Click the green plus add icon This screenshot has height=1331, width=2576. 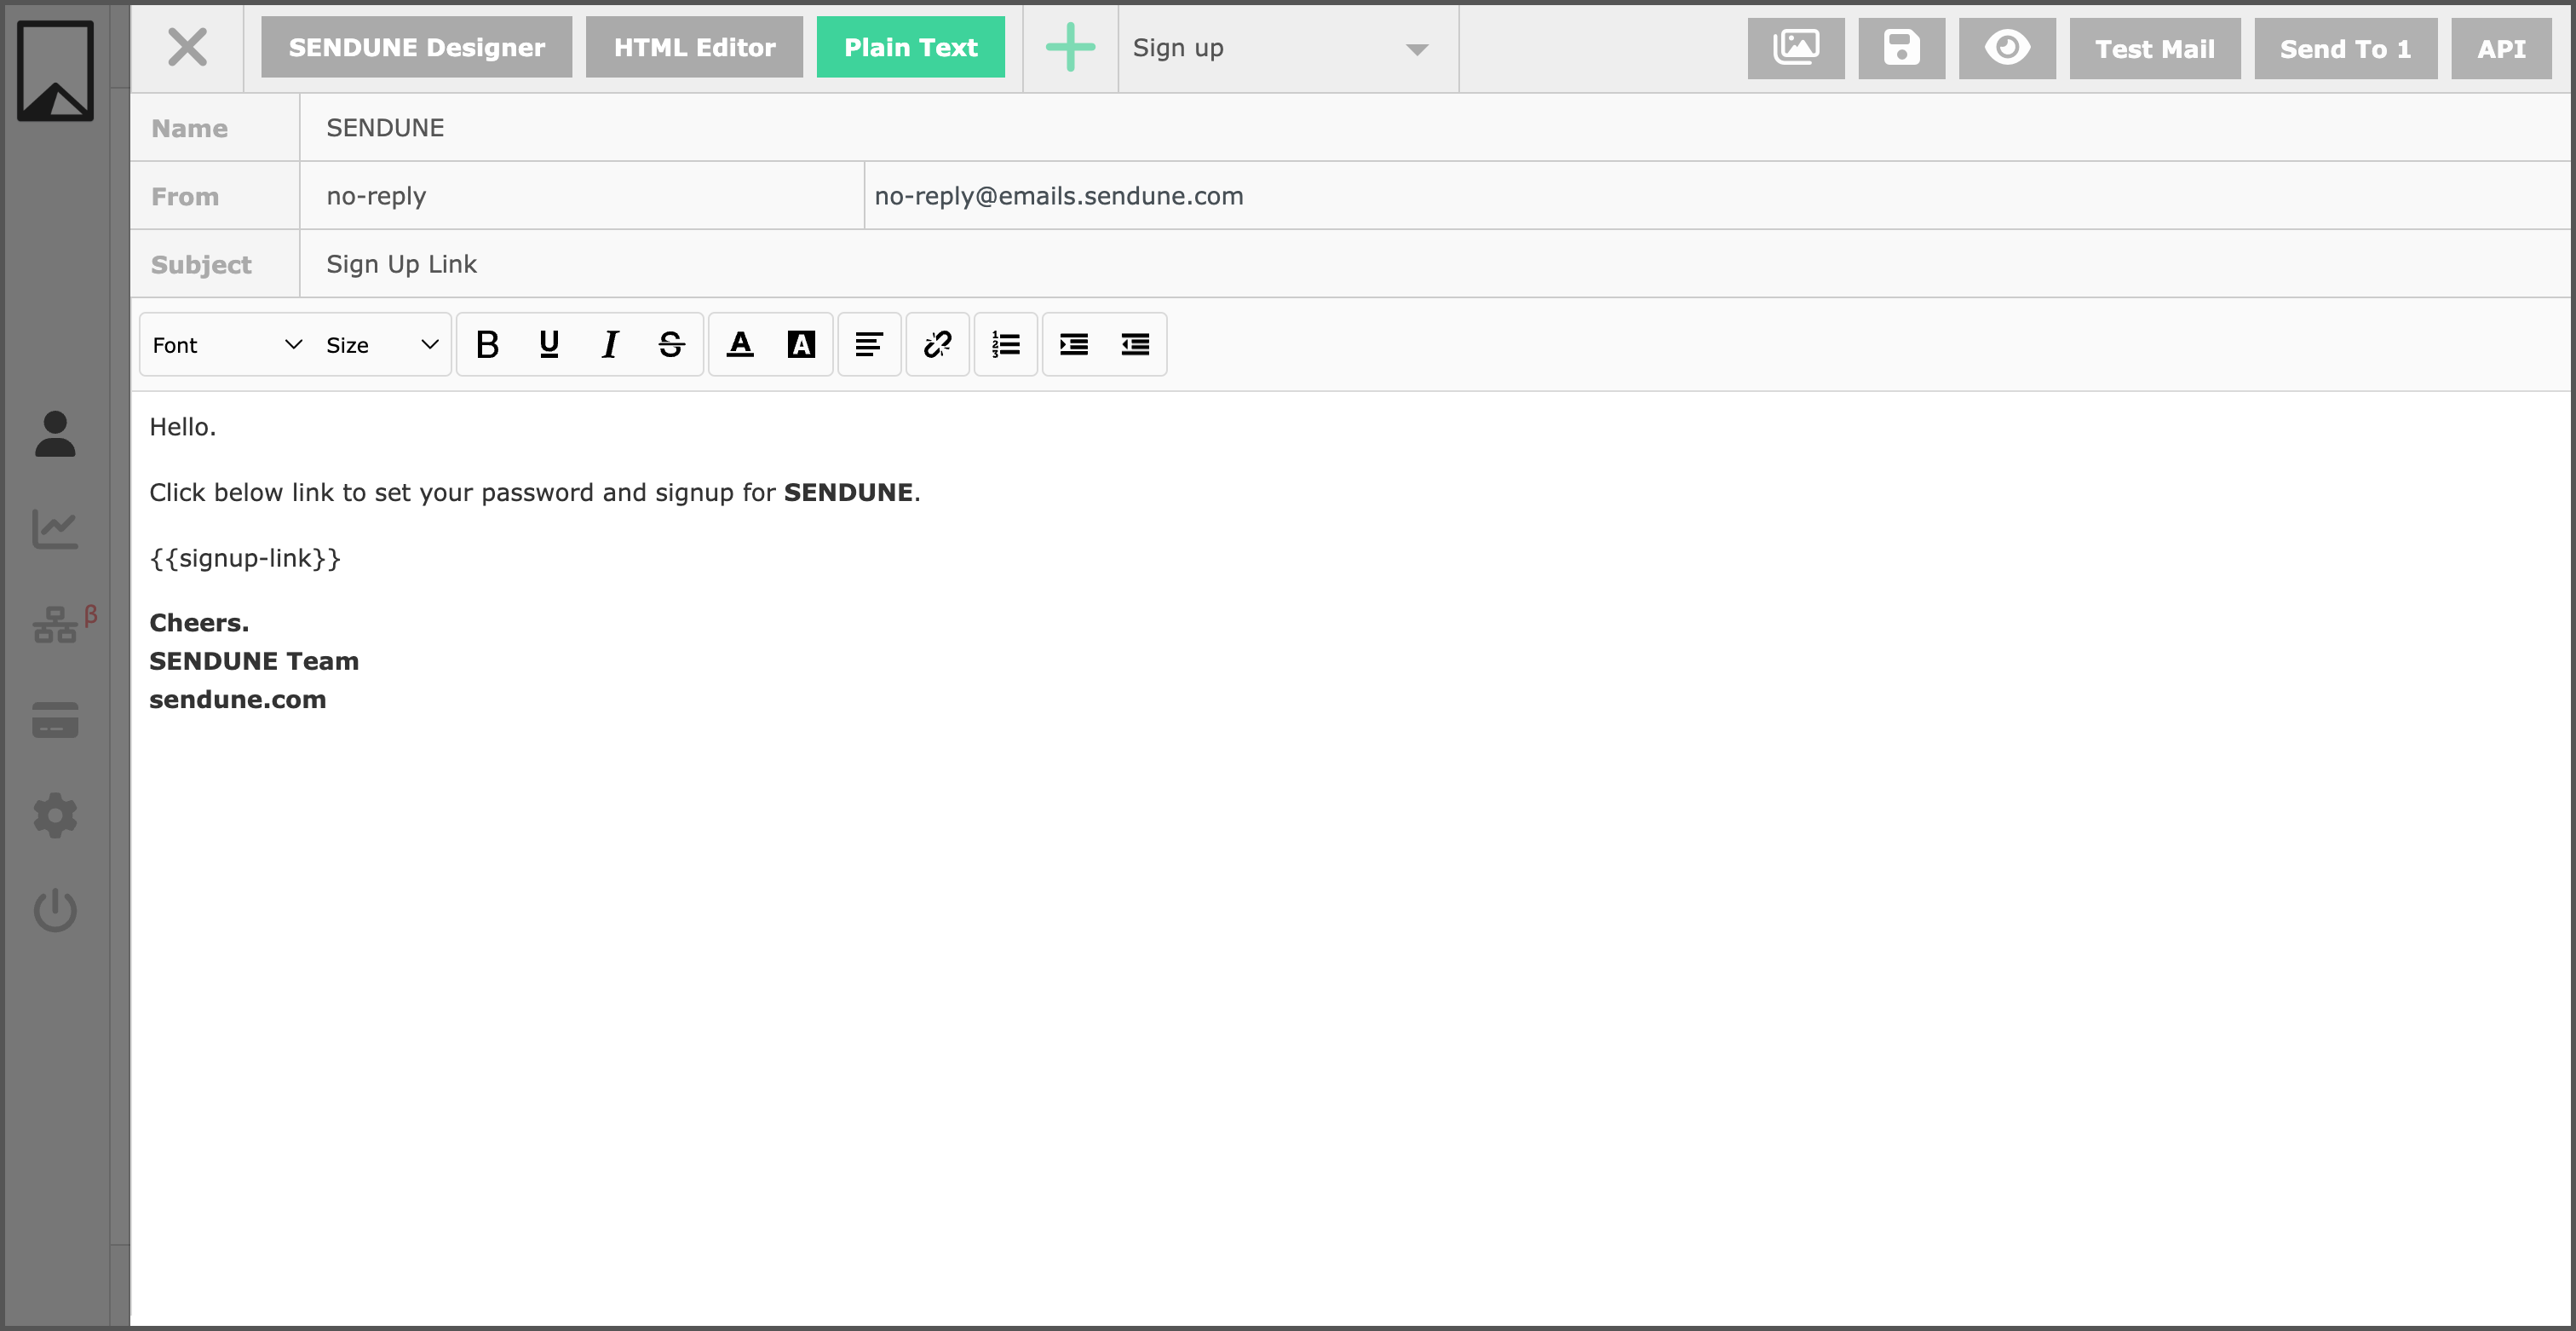(x=1070, y=48)
